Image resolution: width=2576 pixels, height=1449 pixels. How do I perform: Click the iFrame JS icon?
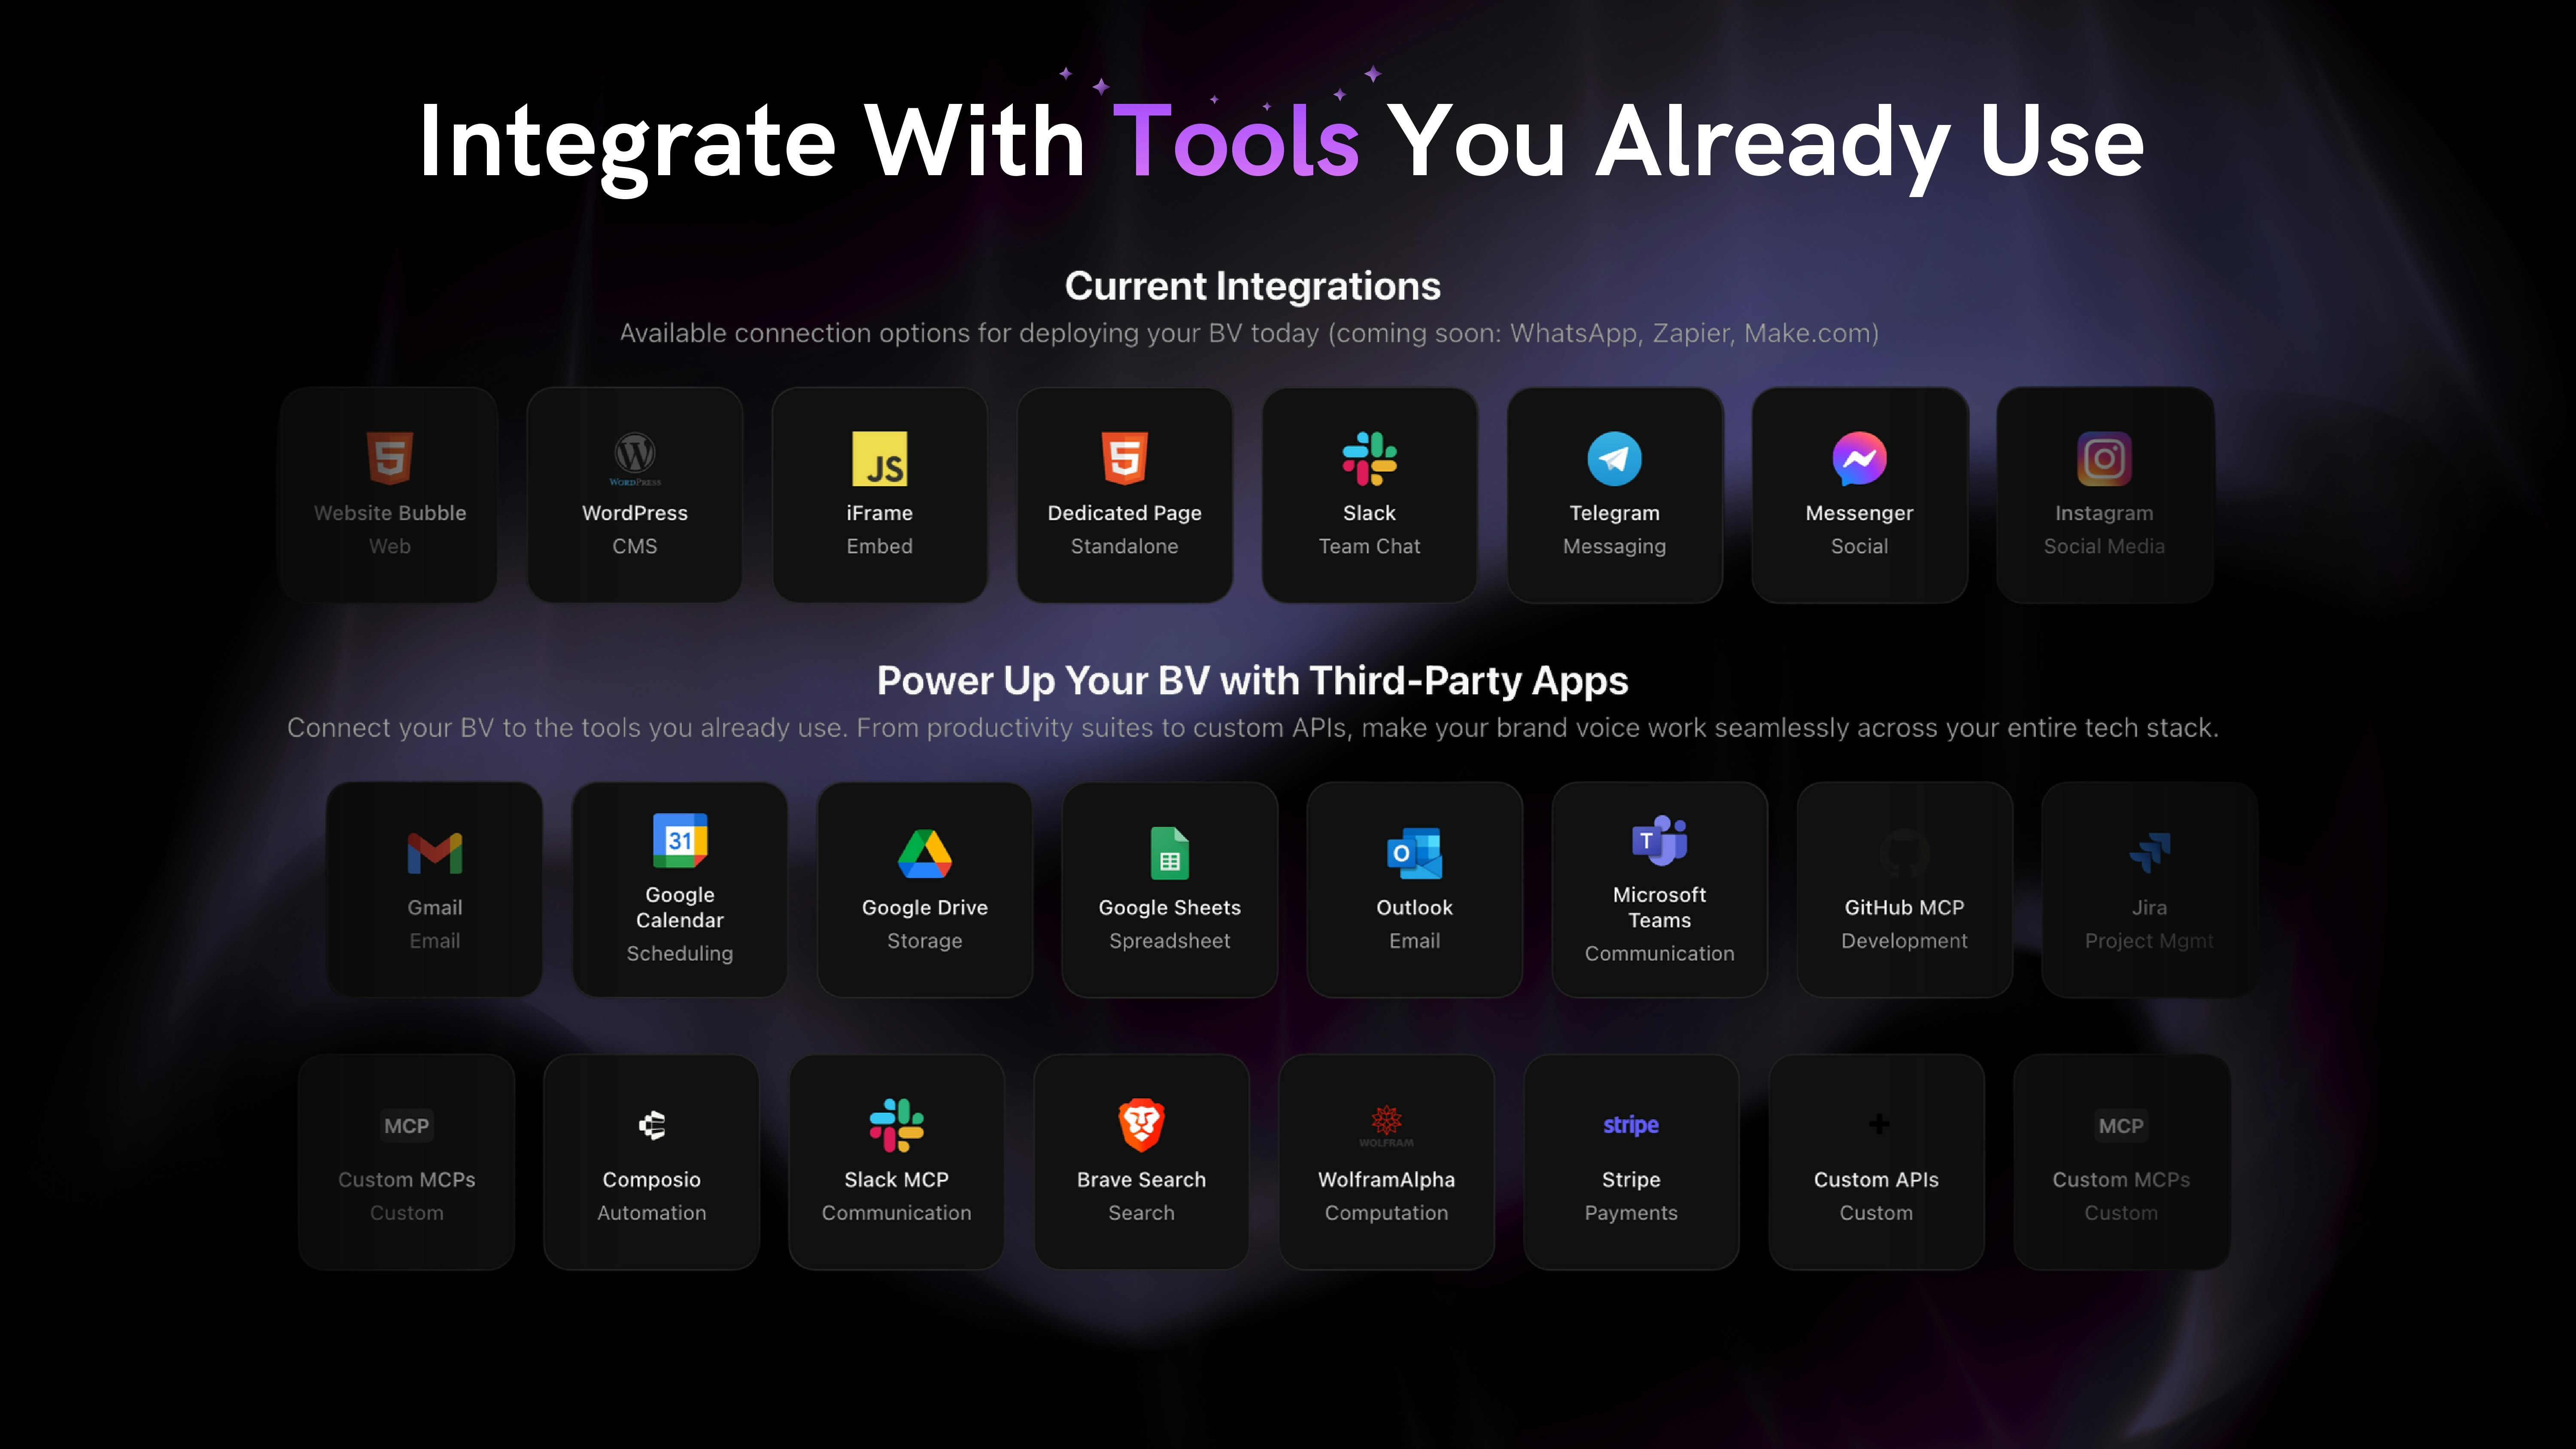(x=880, y=458)
